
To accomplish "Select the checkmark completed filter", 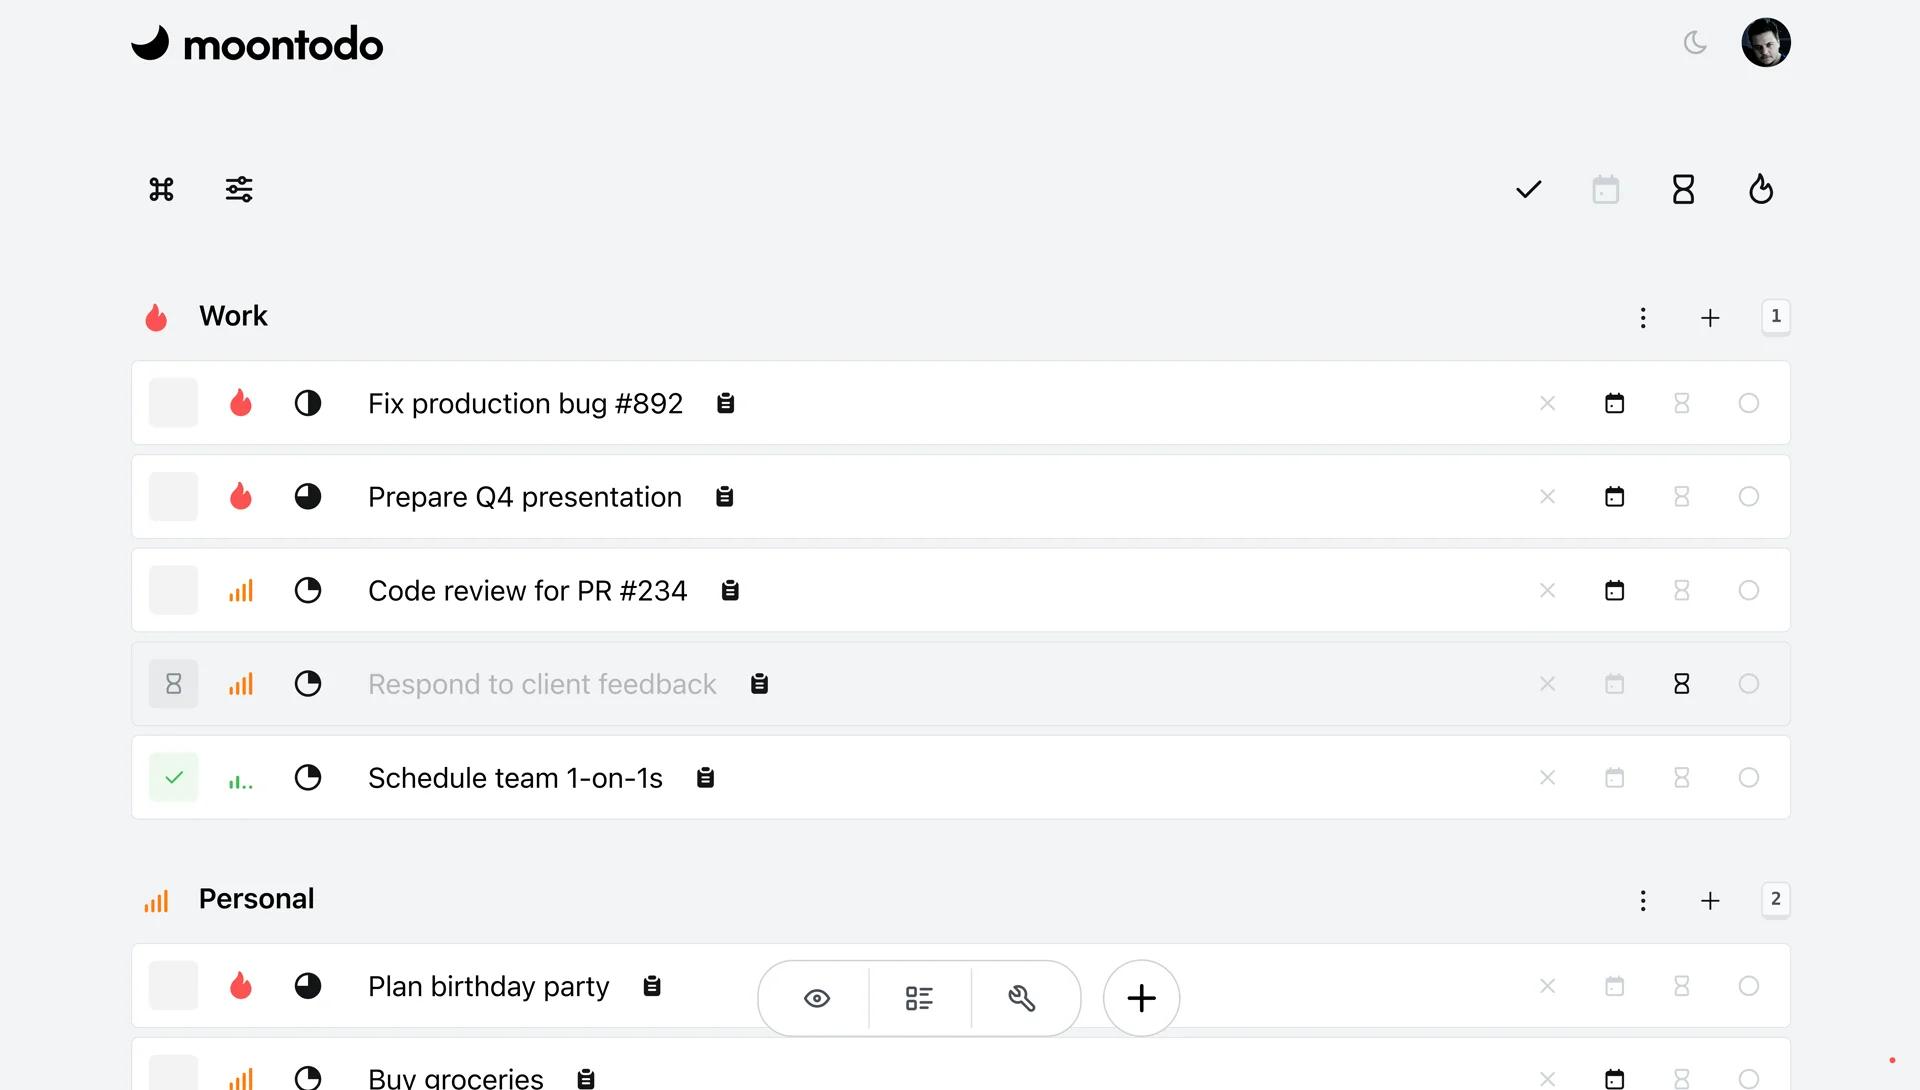I will click(x=1528, y=189).
